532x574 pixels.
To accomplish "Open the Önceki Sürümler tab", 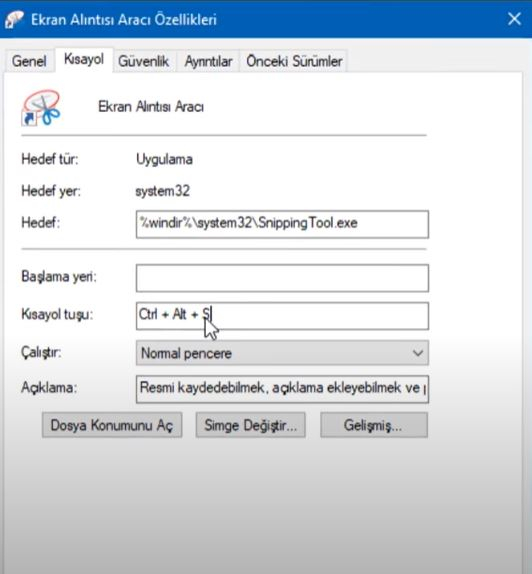I will (x=294, y=61).
